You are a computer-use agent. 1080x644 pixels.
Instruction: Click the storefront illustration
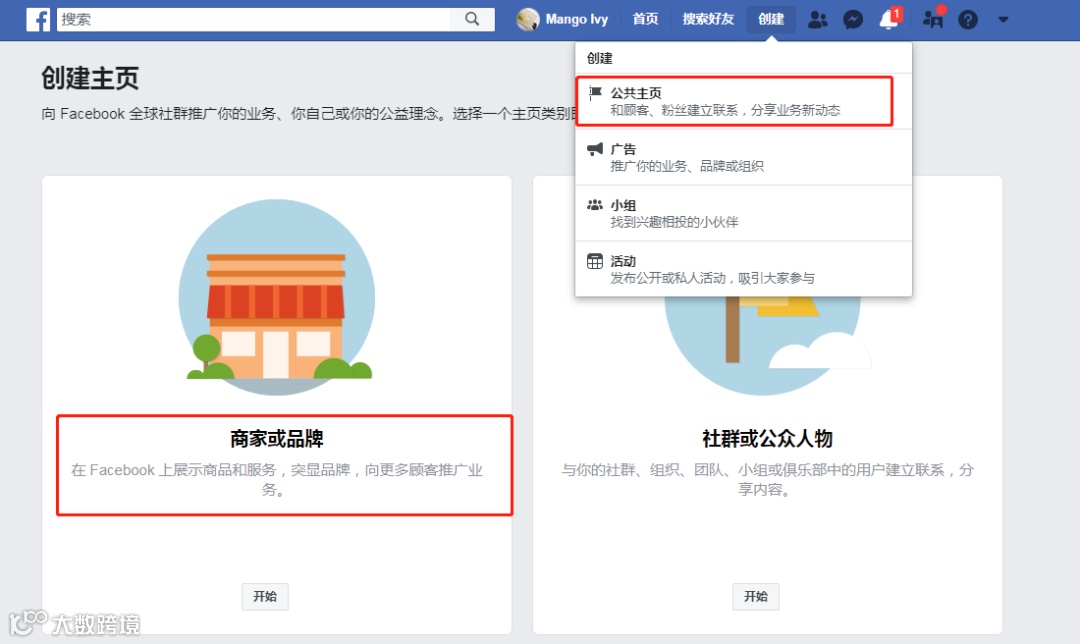pos(277,298)
